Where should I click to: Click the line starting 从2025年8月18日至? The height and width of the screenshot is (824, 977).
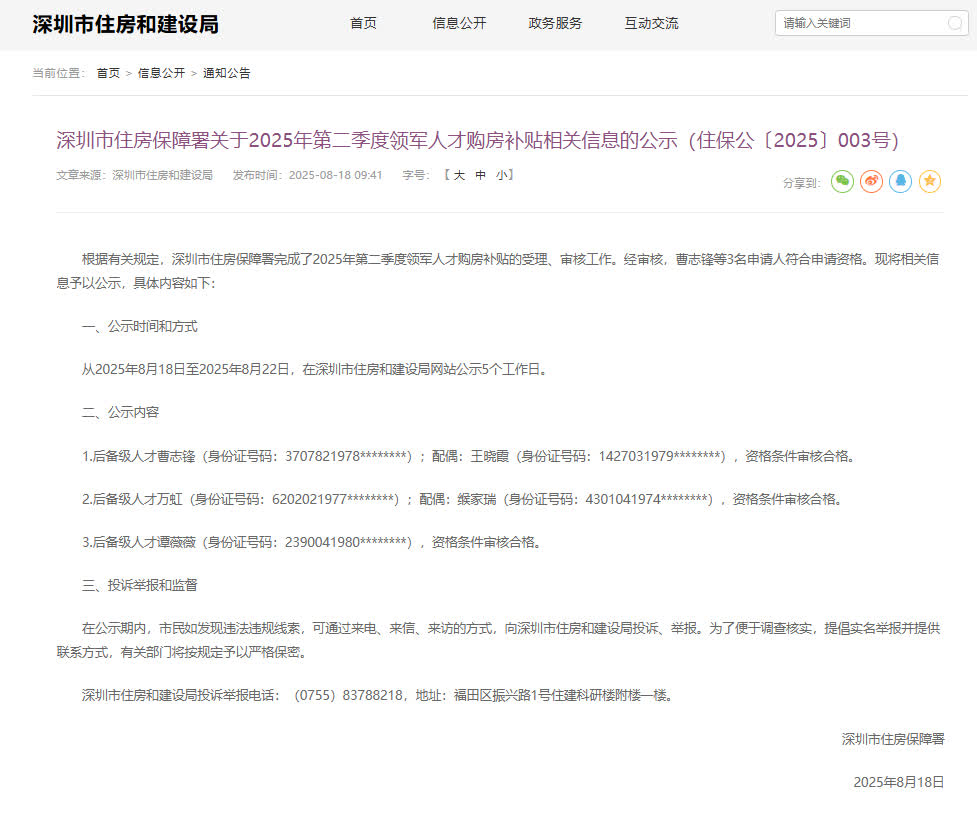[315, 369]
